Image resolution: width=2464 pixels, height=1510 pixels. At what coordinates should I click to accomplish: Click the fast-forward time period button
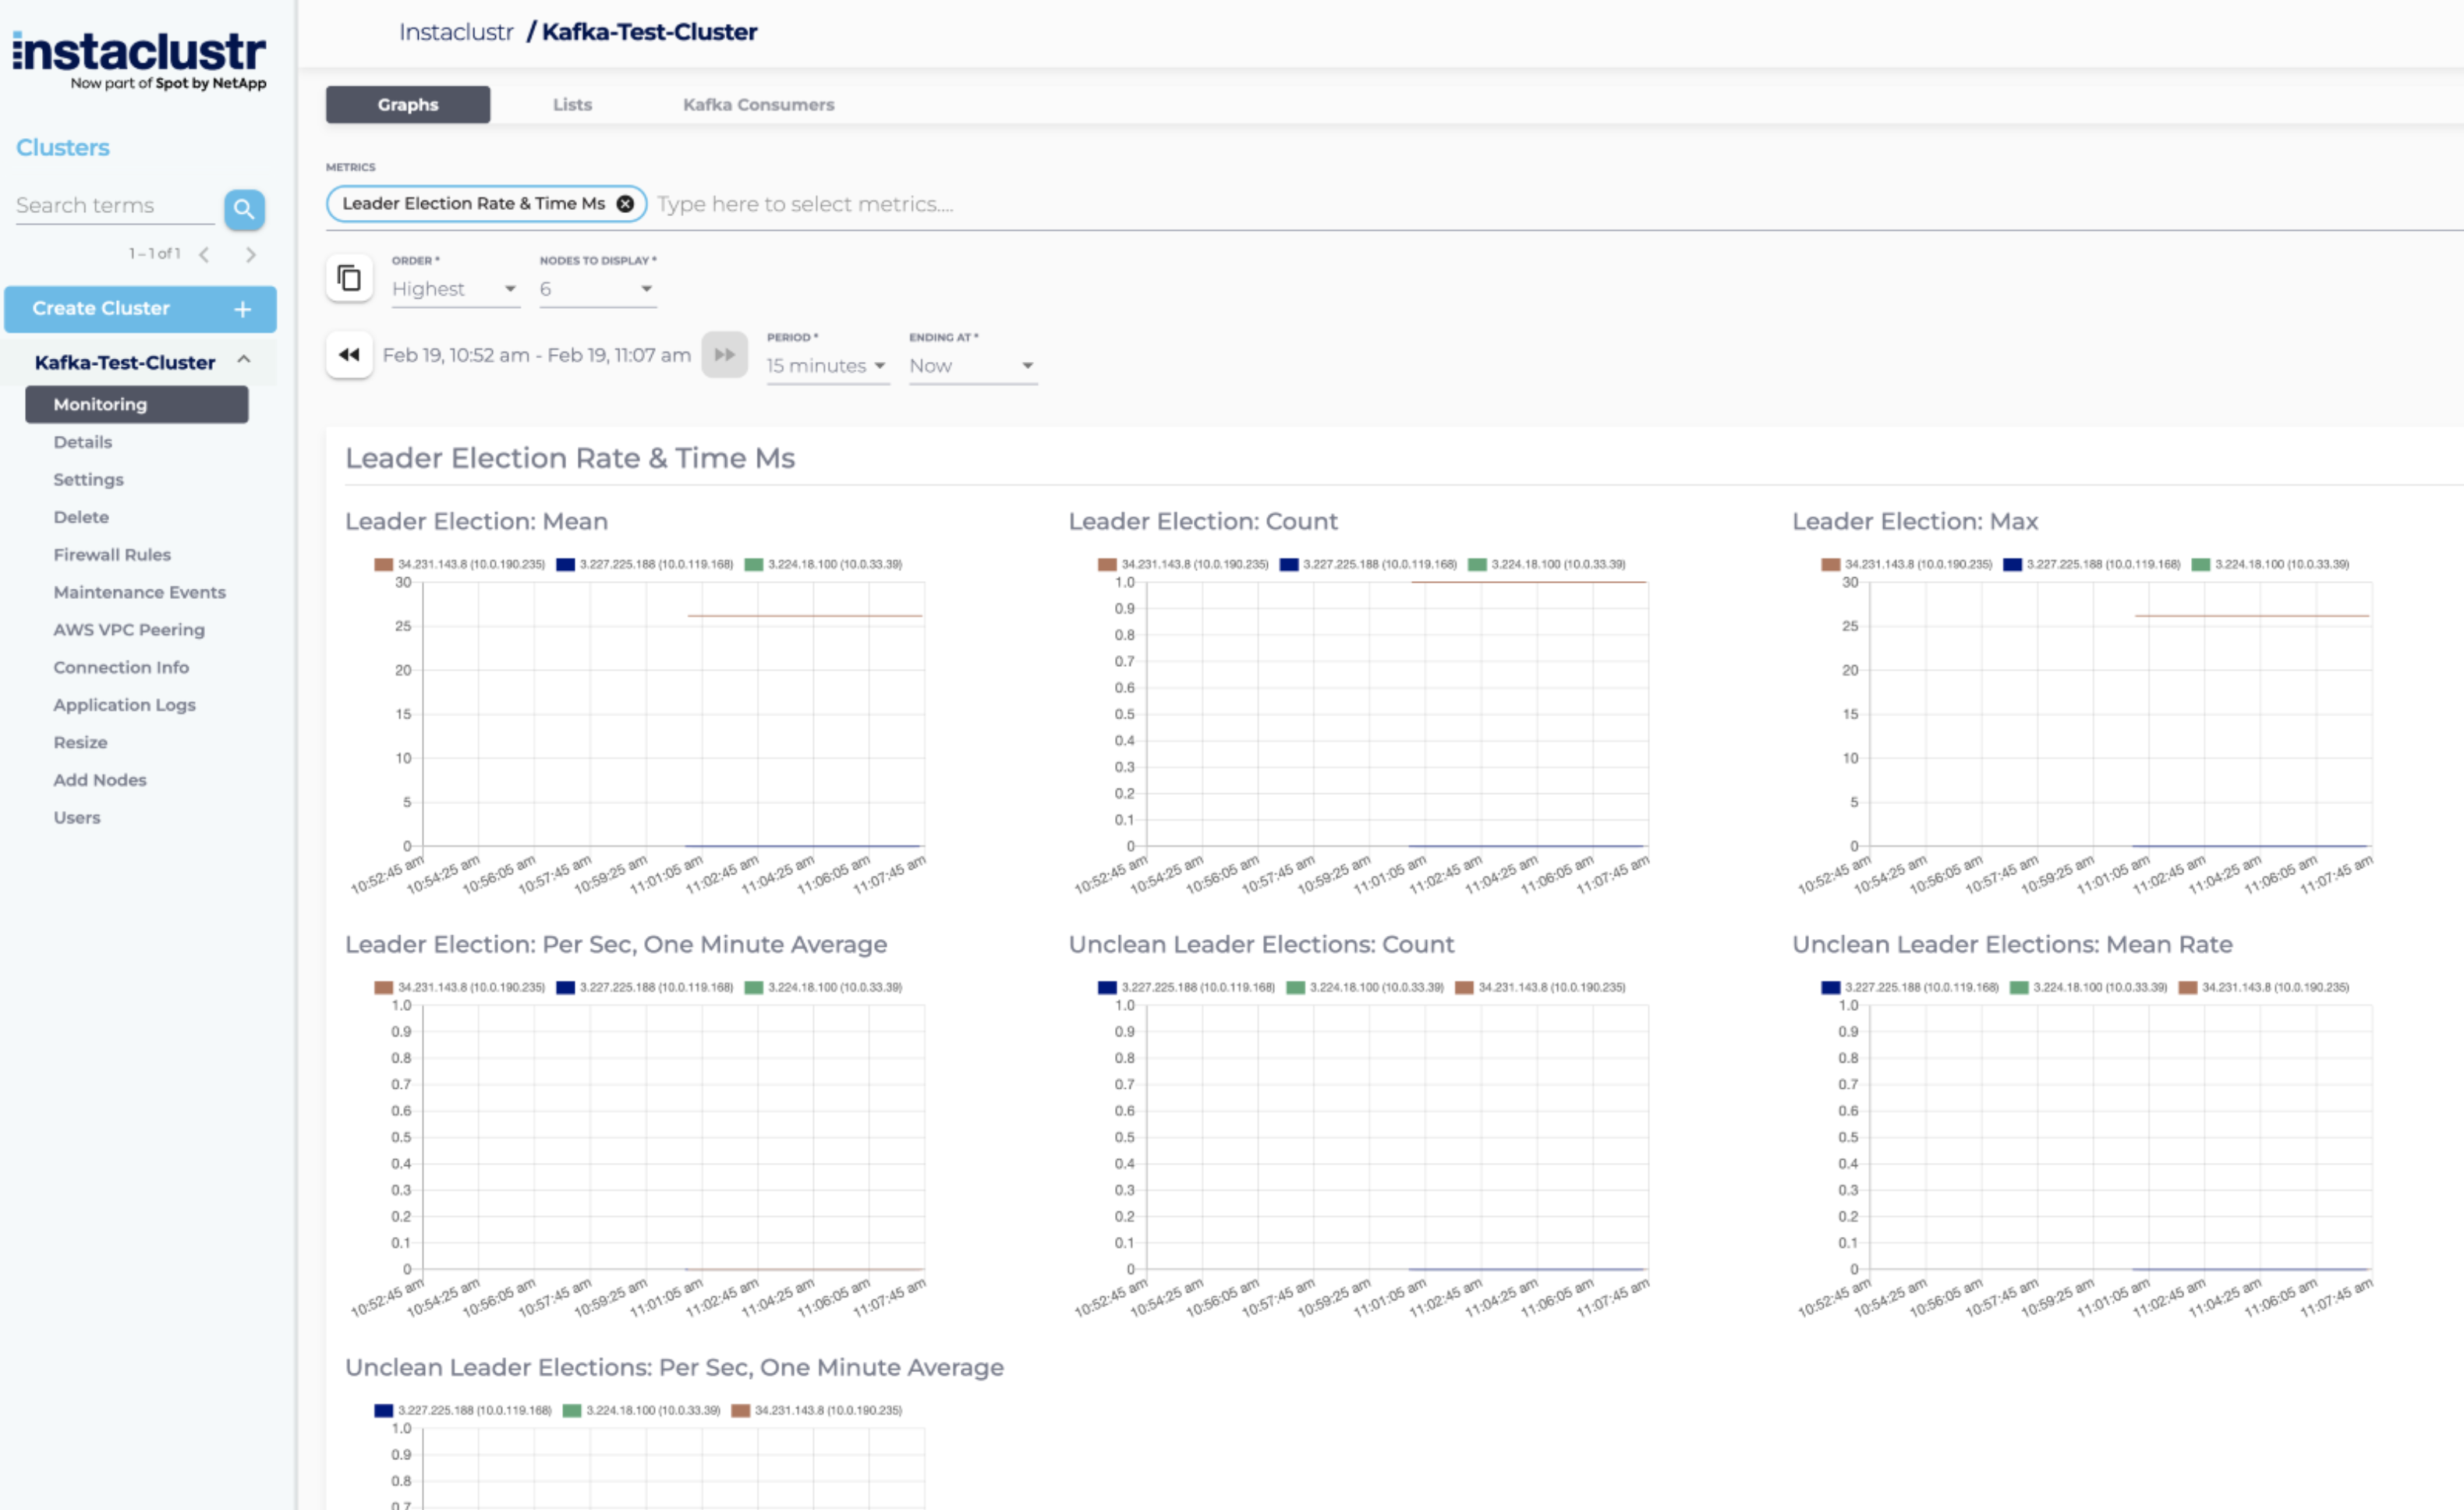pyautogui.click(x=724, y=355)
